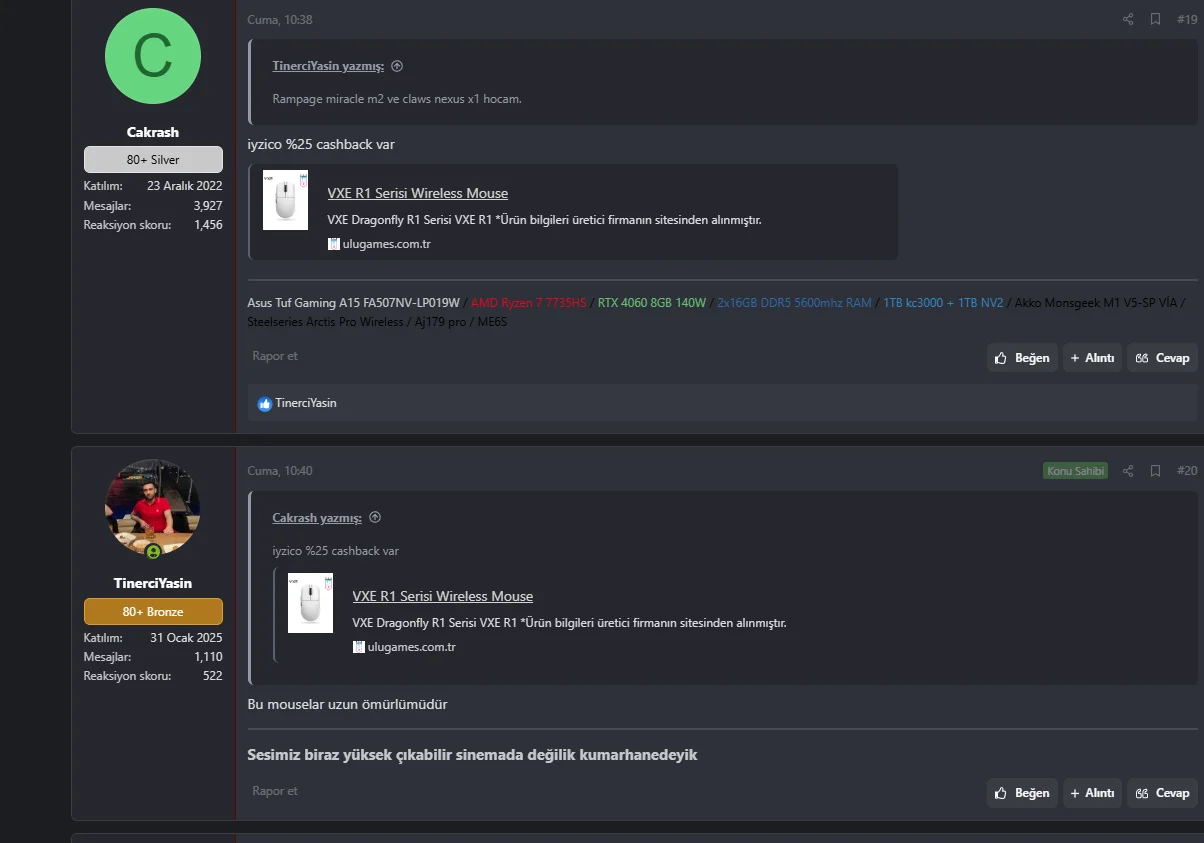Click share icon on post #19
Image resolution: width=1204 pixels, height=843 pixels.
(x=1128, y=19)
